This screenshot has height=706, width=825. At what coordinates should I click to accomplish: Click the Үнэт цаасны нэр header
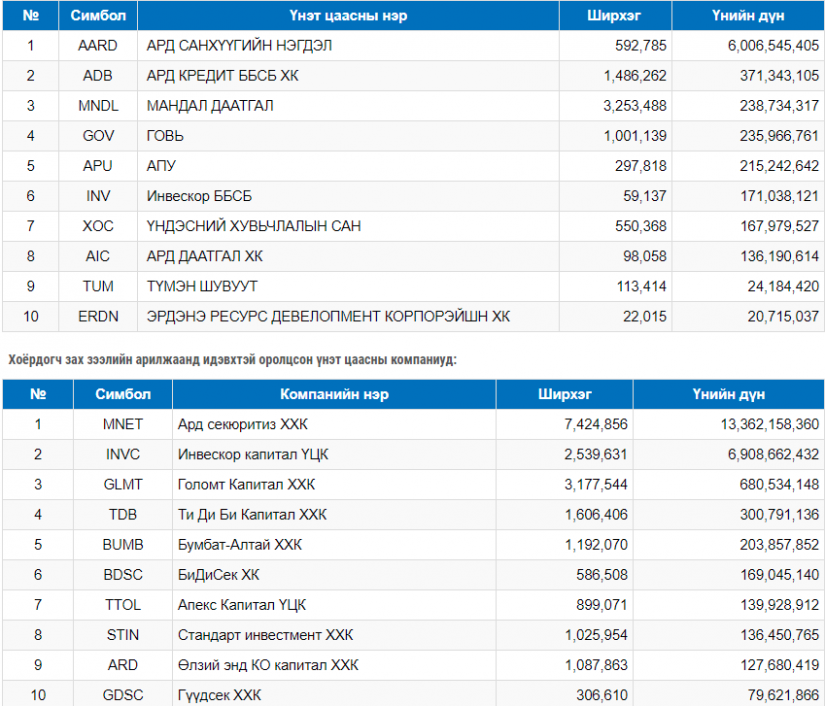(x=348, y=15)
